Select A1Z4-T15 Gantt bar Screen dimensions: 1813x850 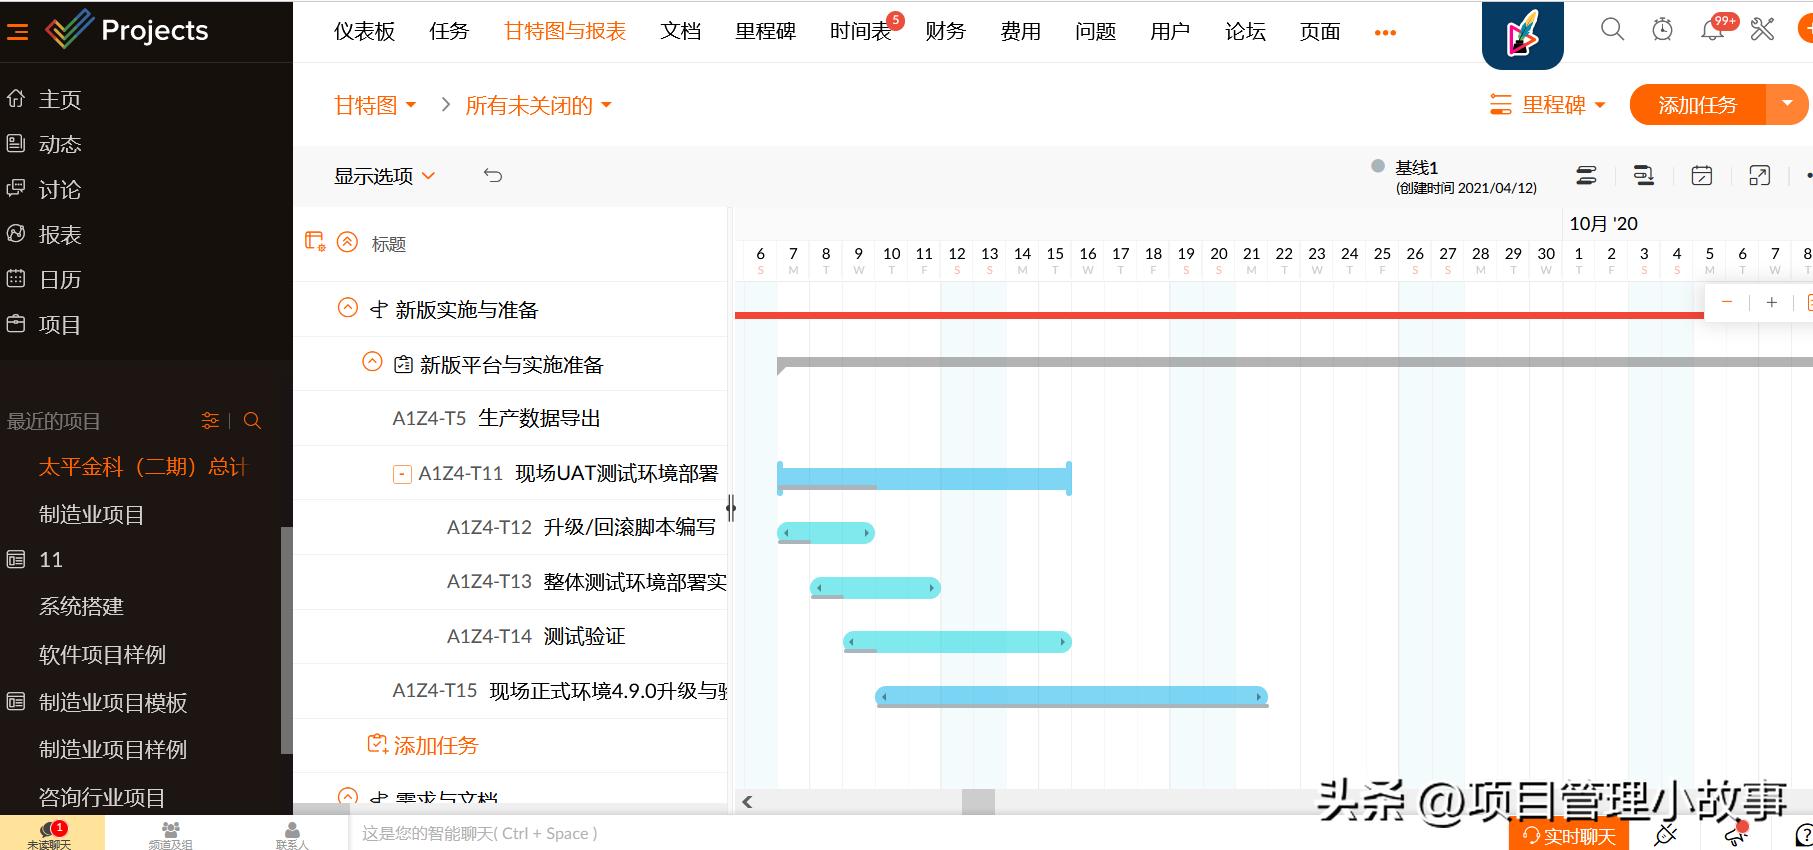pyautogui.click(x=1072, y=696)
